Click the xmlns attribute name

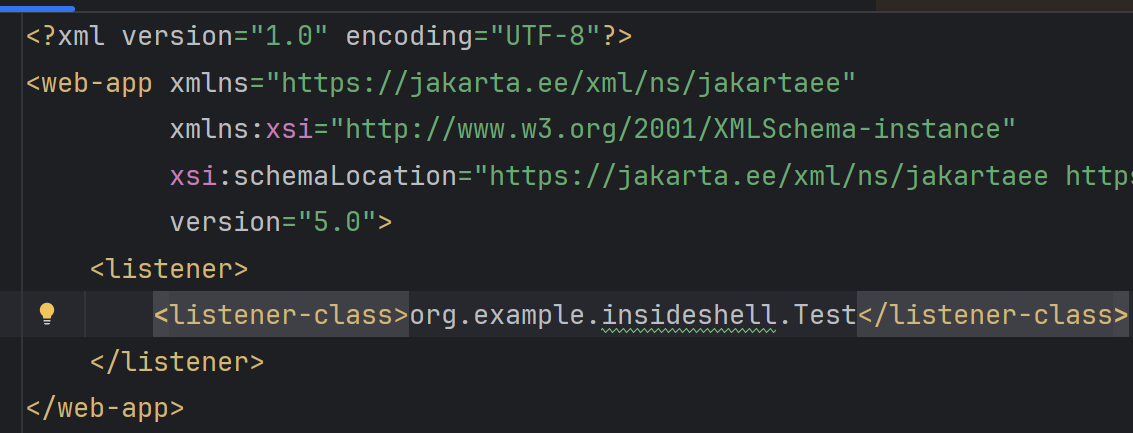click(x=209, y=83)
